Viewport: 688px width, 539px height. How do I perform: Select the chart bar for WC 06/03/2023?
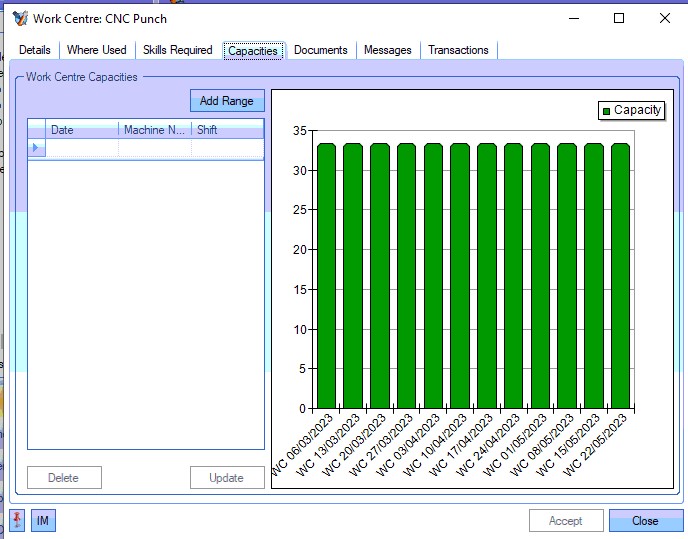pyautogui.click(x=326, y=275)
